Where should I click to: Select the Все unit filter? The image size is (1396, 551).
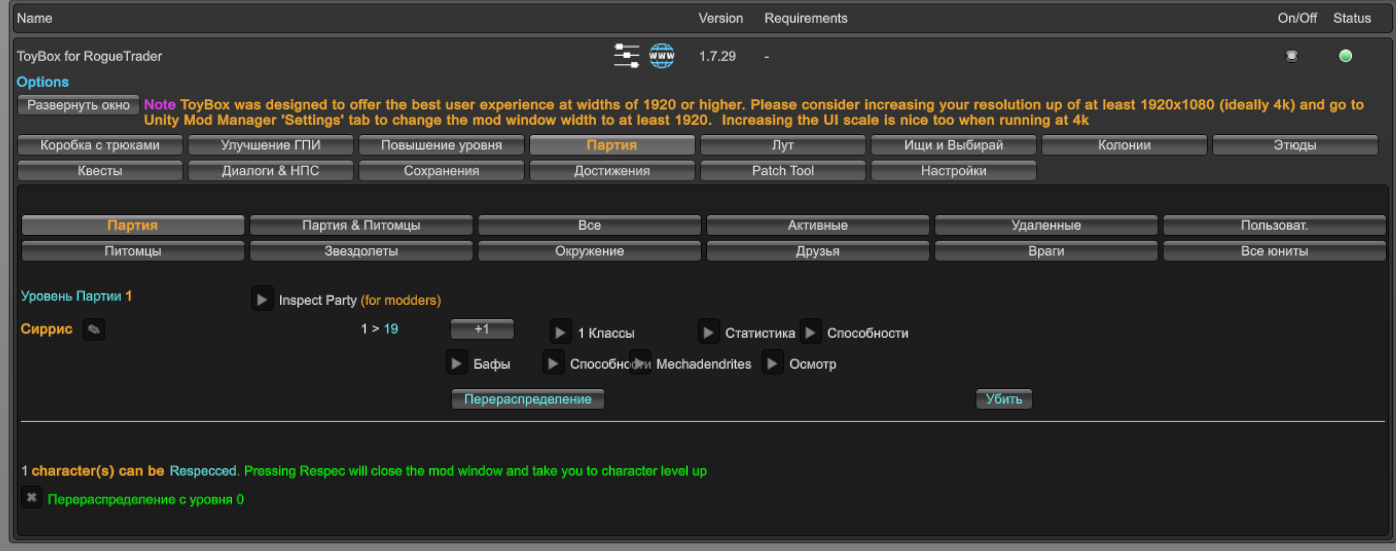click(x=589, y=225)
